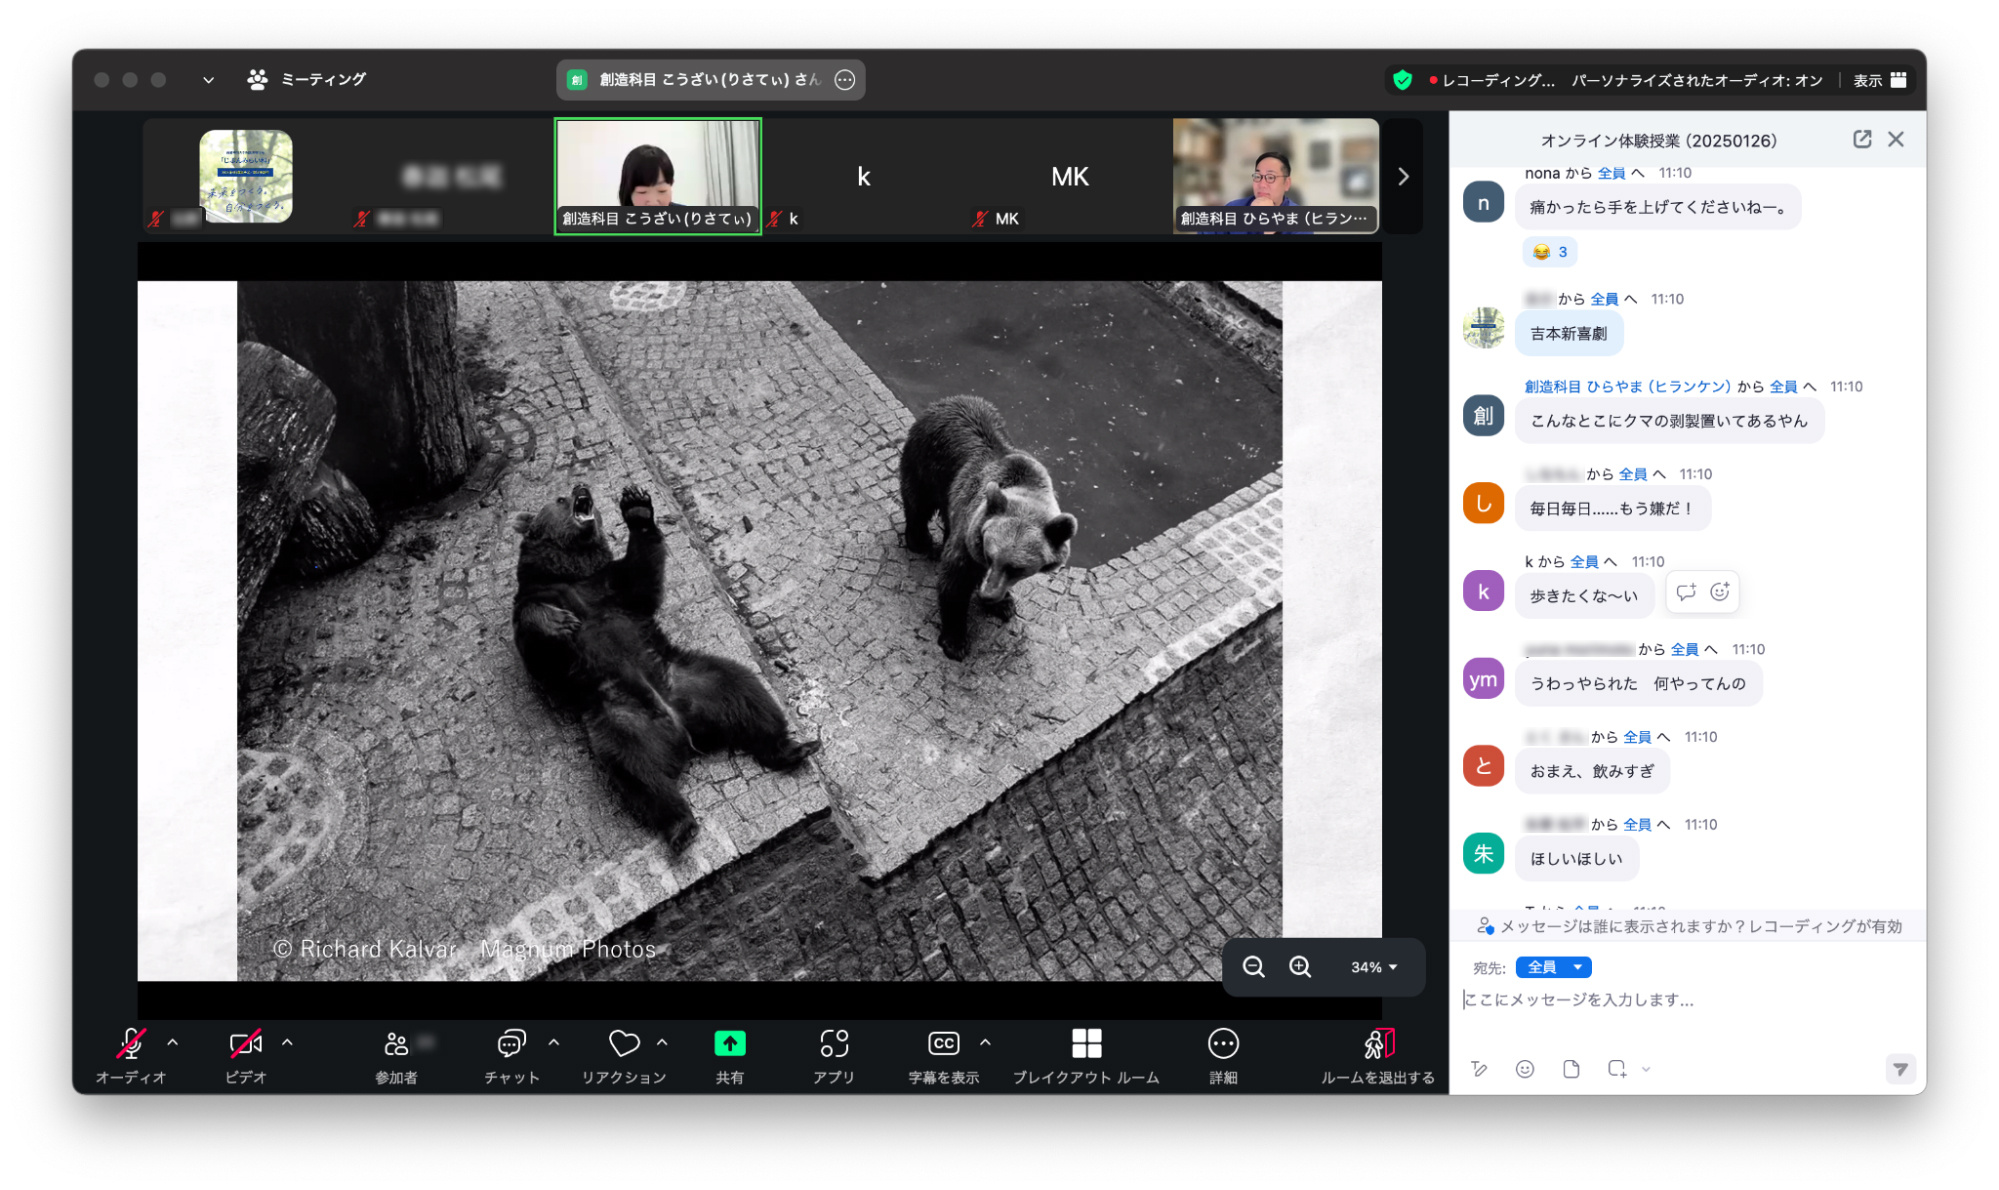Expand reaction options arrow next to リアクション
The height and width of the screenshot is (1190, 1999).
click(663, 1042)
